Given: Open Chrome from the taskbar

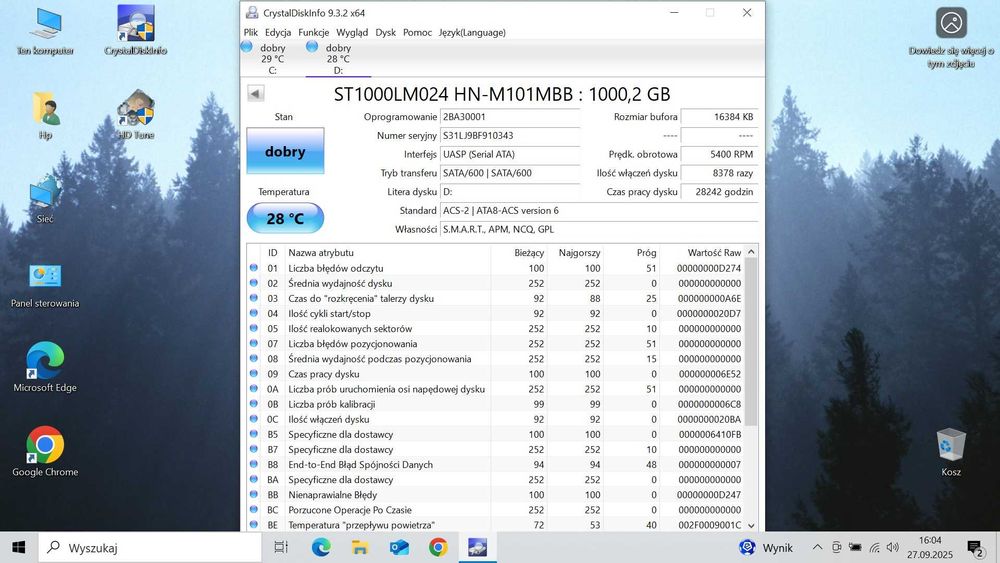Looking at the screenshot, I should click(x=438, y=547).
